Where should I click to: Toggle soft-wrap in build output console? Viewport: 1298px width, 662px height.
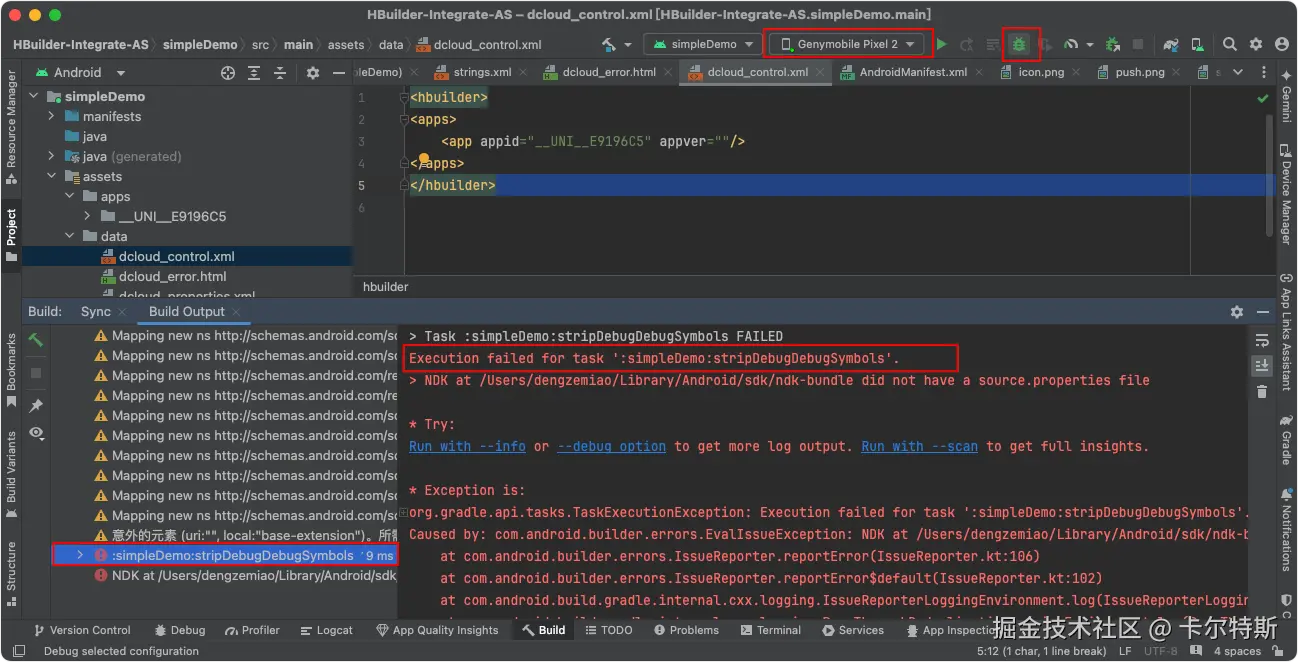tap(1262, 340)
